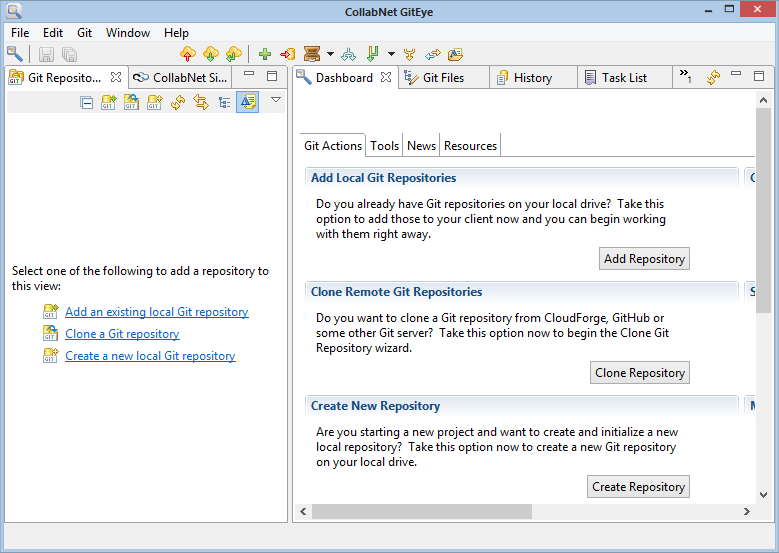779x553 pixels.
Task: Minimize the Git Repositories panel
Action: click(x=249, y=74)
